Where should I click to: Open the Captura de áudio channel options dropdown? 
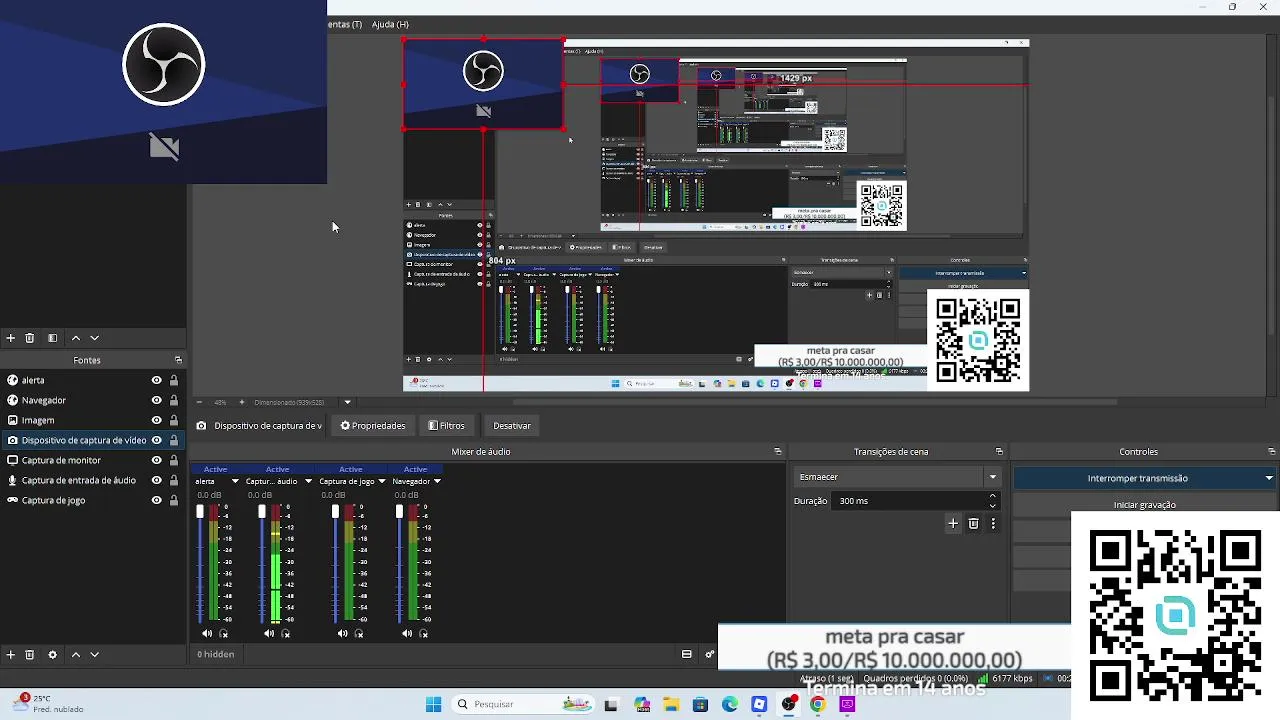308,481
